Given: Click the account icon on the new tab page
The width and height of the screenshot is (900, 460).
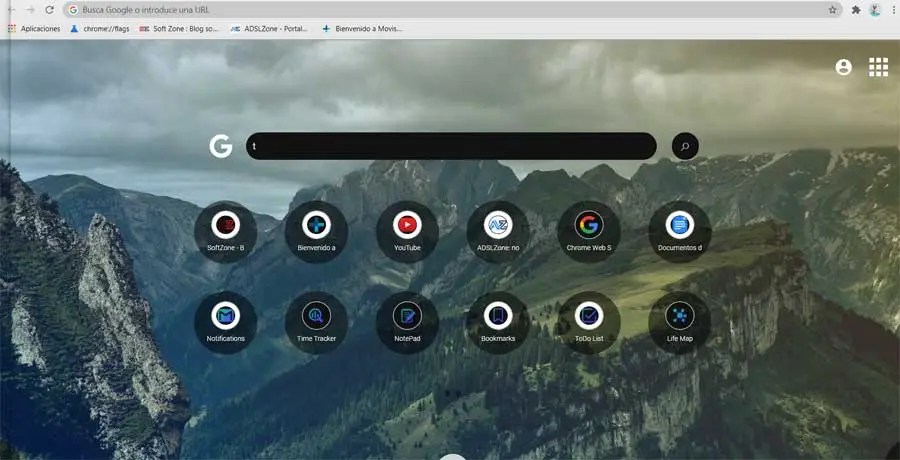Looking at the screenshot, I should click(843, 67).
